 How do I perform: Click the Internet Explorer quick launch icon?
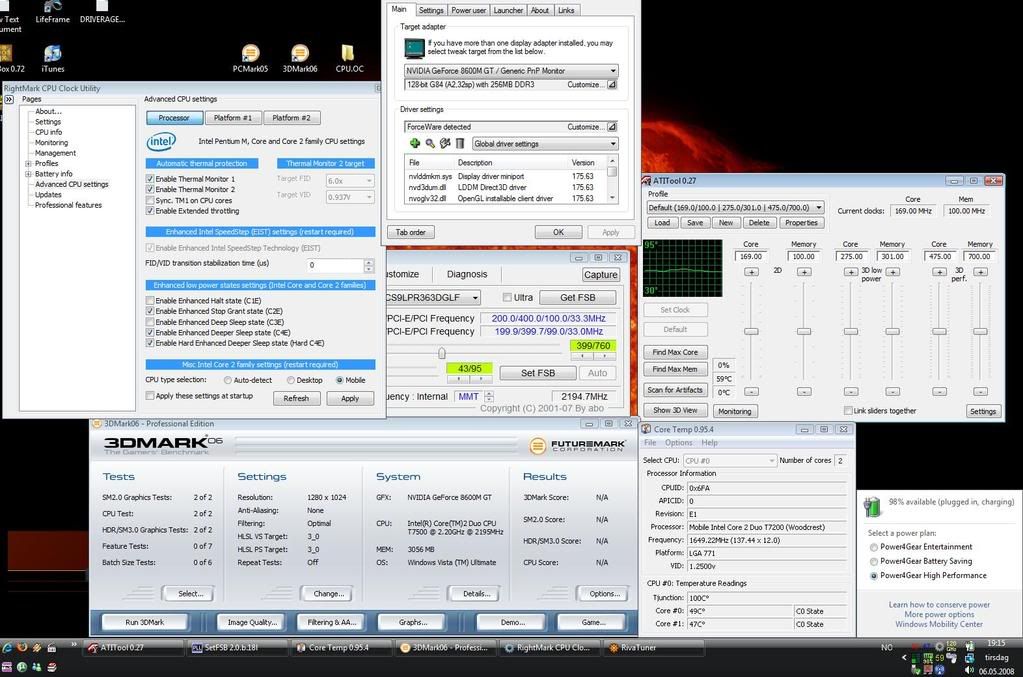click(x=7, y=648)
